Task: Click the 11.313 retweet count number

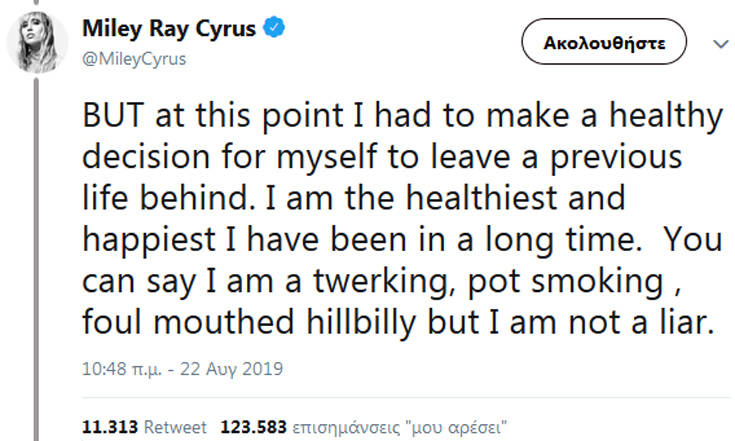Action: tap(110, 427)
